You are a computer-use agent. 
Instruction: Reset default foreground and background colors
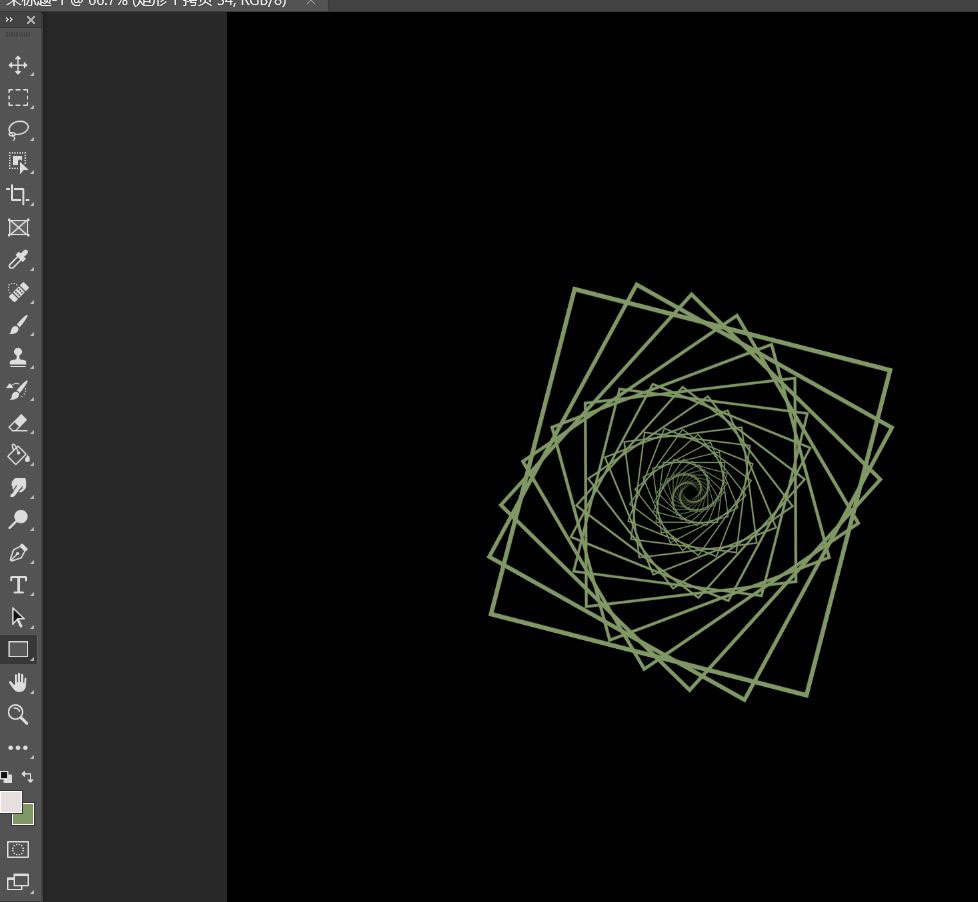(x=6, y=777)
